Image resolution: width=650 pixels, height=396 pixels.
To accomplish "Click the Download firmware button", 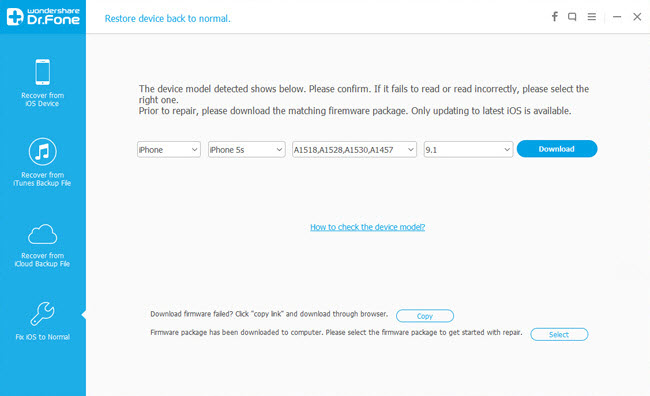I will 557,149.
